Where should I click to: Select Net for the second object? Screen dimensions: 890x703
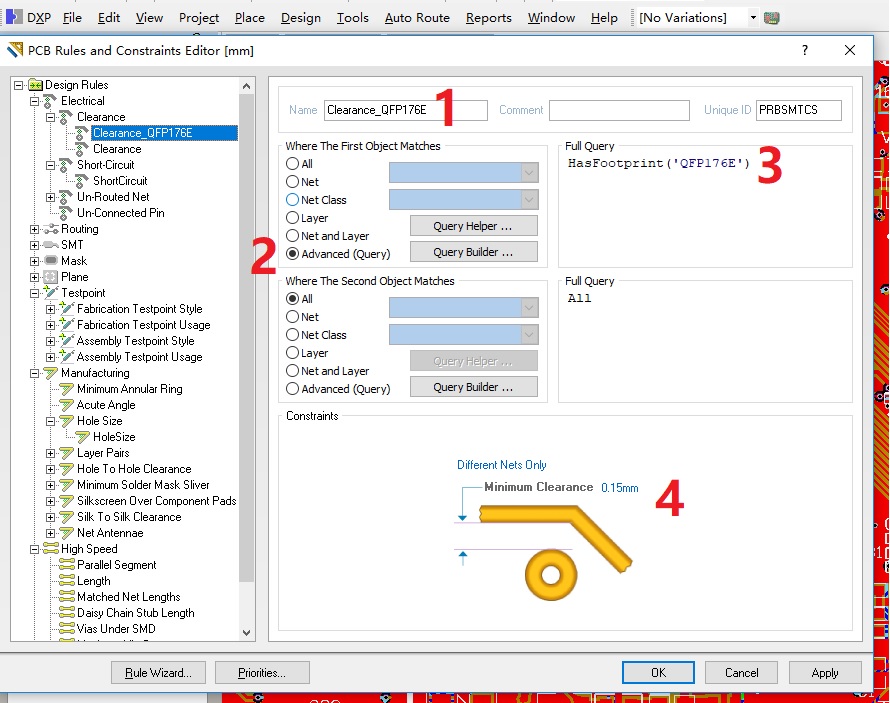click(x=292, y=317)
